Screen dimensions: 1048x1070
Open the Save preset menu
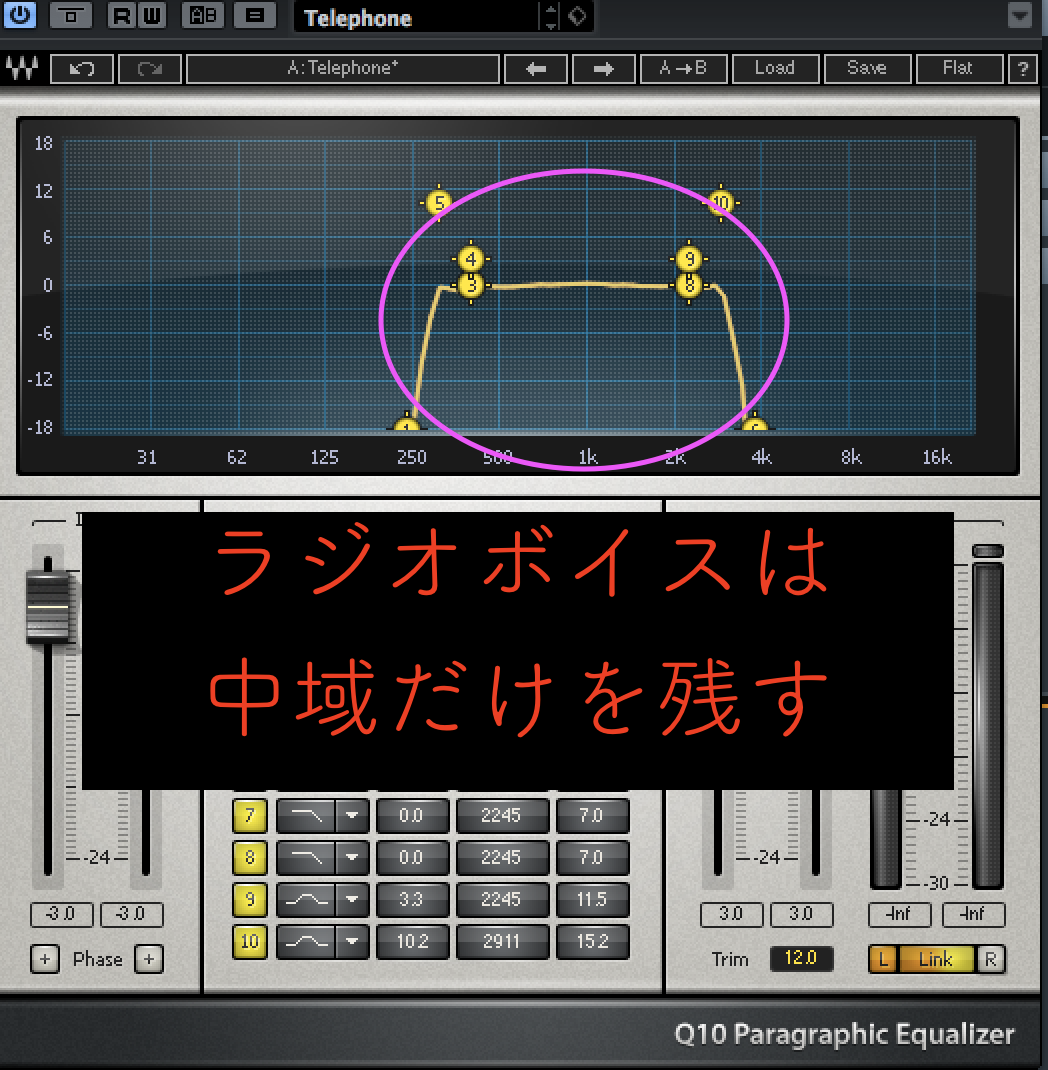coord(867,69)
